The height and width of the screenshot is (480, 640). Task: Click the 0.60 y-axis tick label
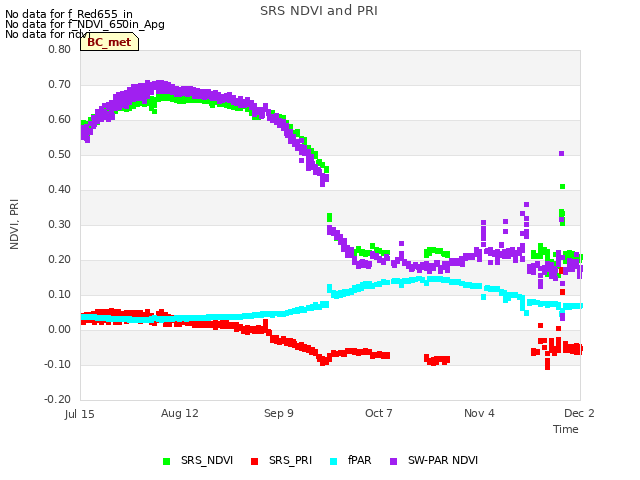tap(60, 120)
